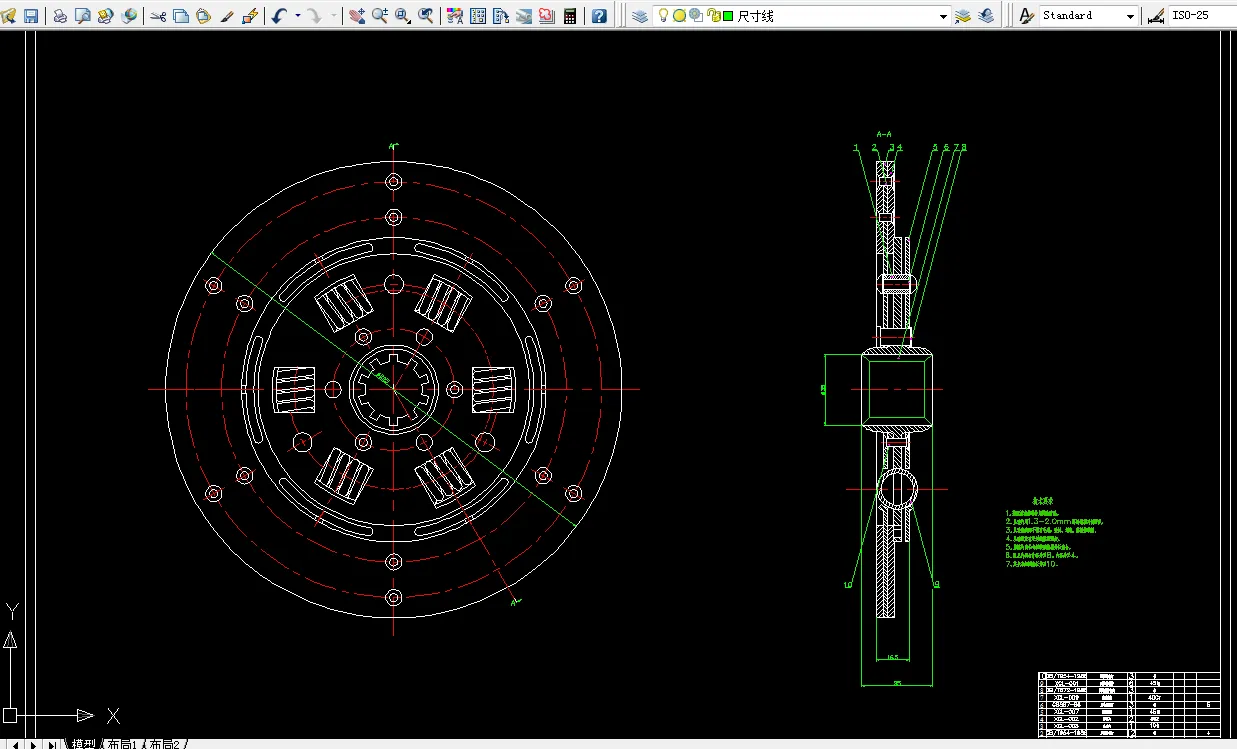Open the Sheet Set Manager
Viewport: 1237px width, 749px height.
tap(524, 16)
